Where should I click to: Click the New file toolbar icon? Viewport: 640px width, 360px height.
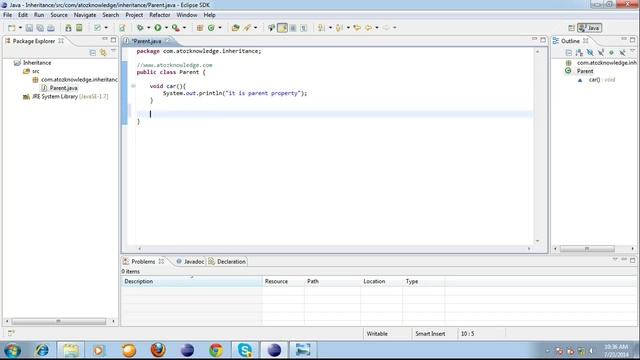point(12,28)
